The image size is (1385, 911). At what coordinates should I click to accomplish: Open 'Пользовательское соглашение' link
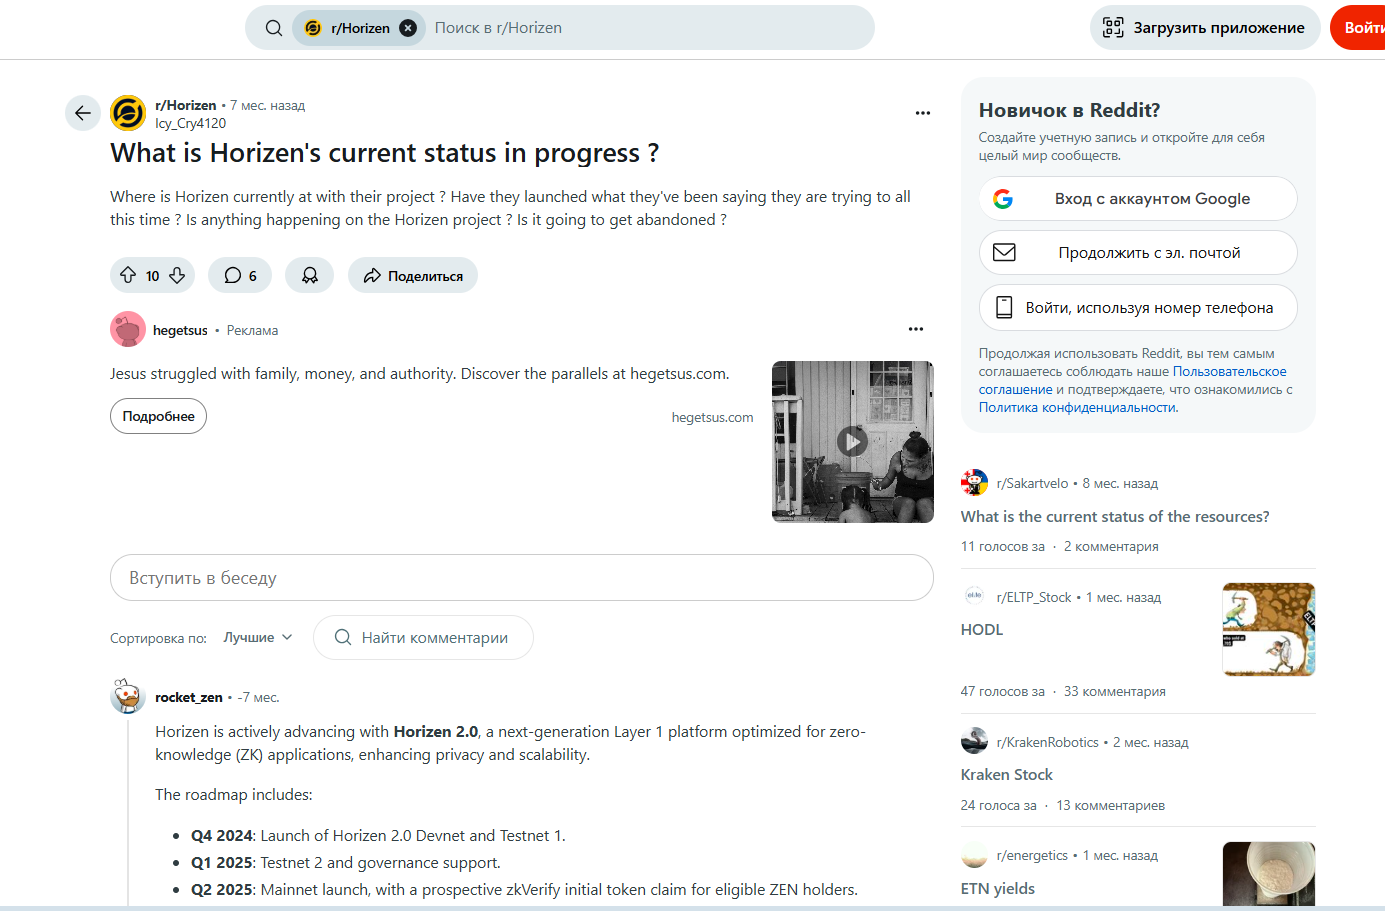tap(1133, 380)
